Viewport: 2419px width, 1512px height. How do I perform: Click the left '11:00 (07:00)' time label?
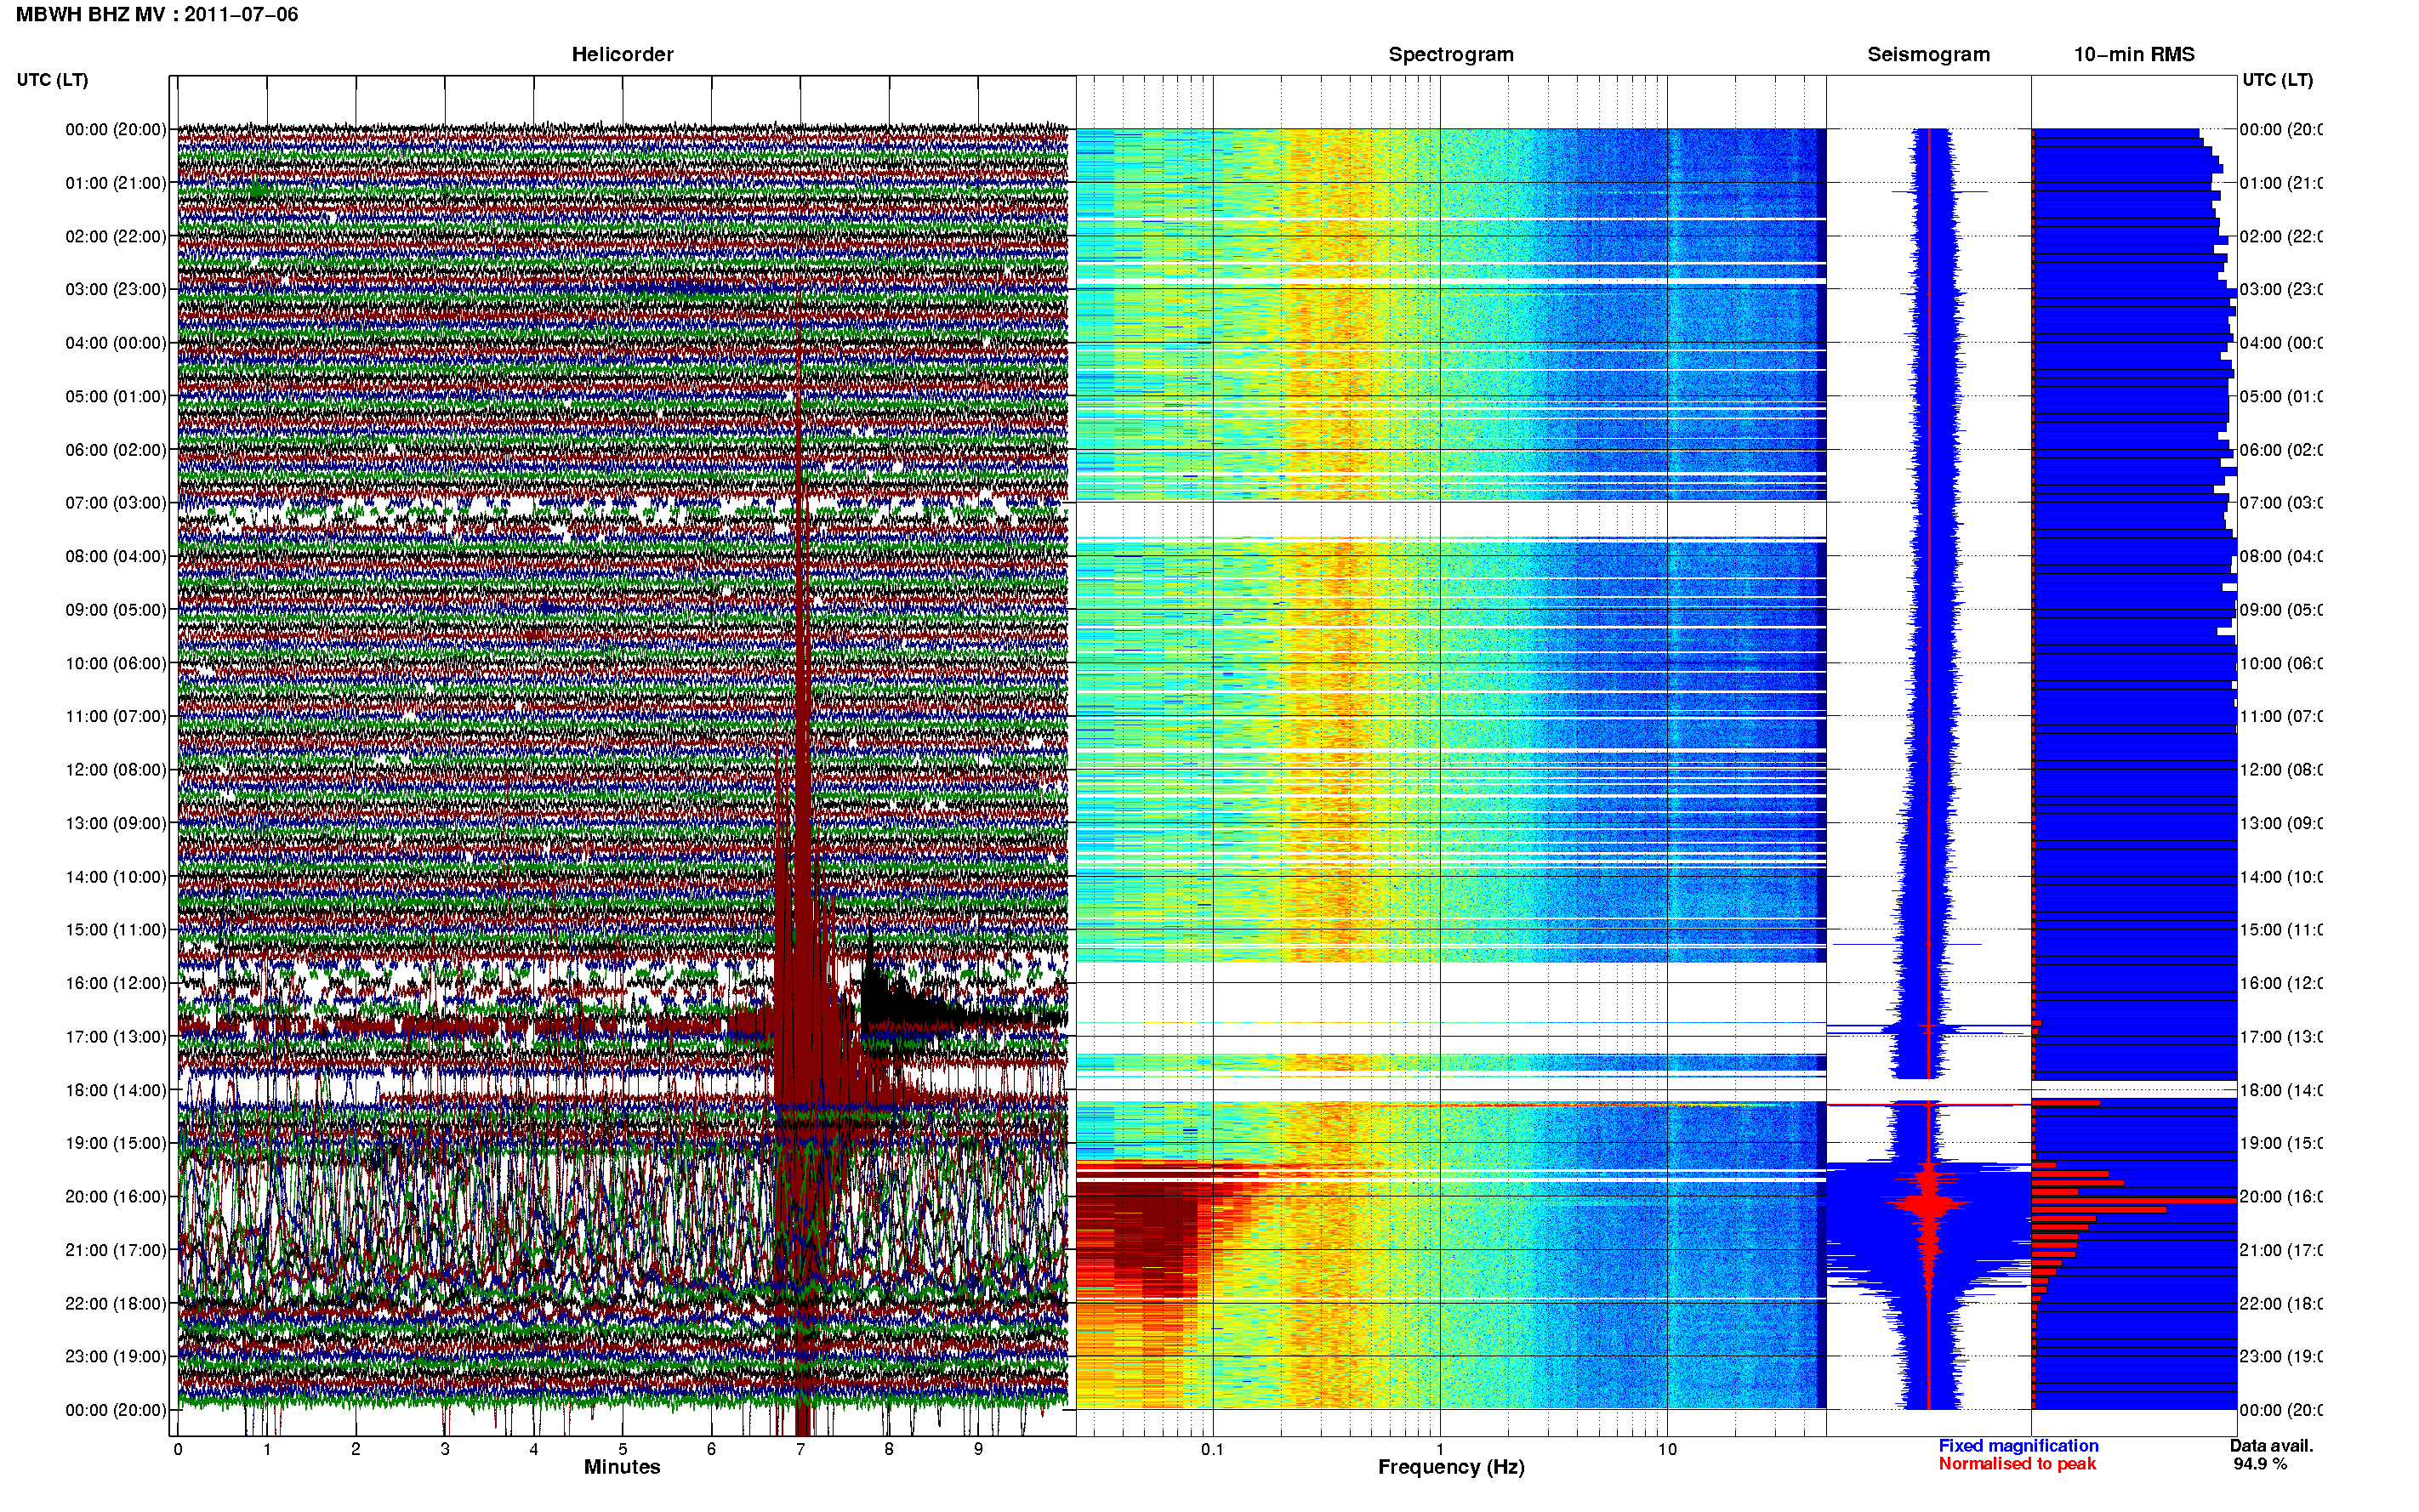point(116,716)
